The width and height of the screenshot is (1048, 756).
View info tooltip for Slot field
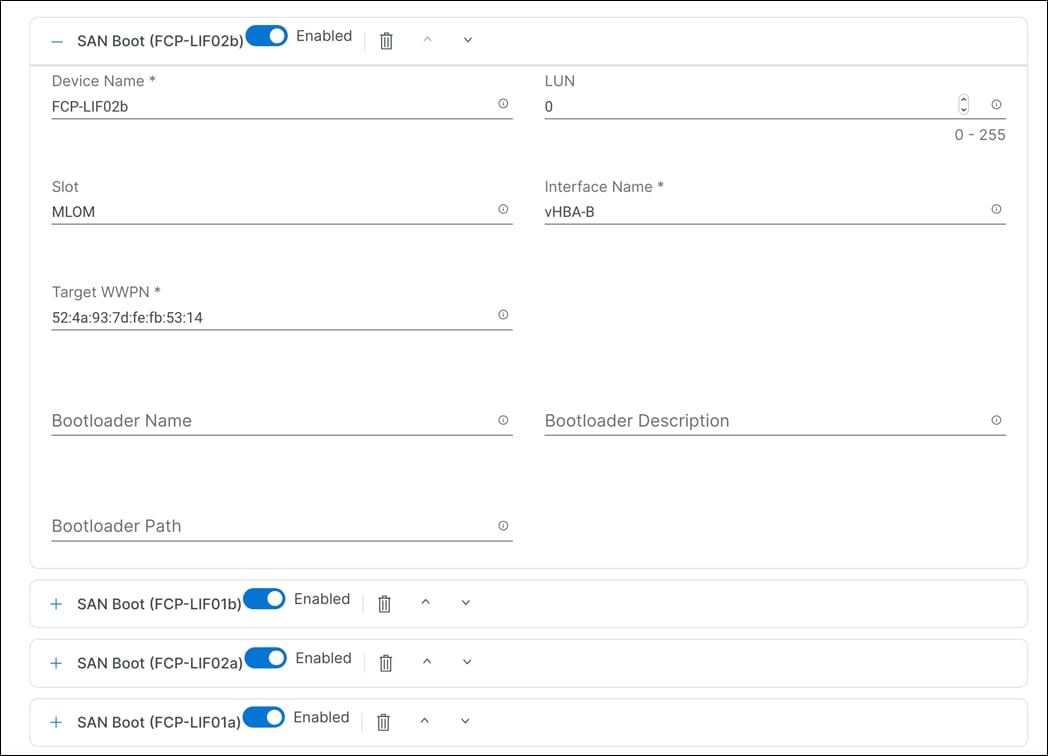click(503, 209)
